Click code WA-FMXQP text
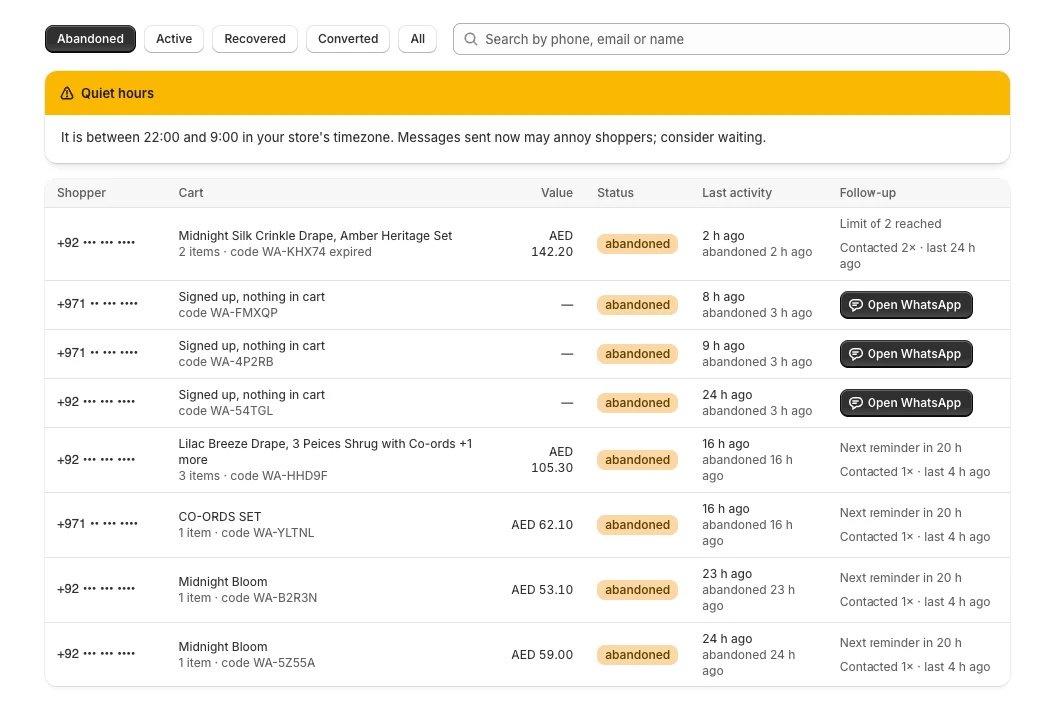 tap(228, 313)
